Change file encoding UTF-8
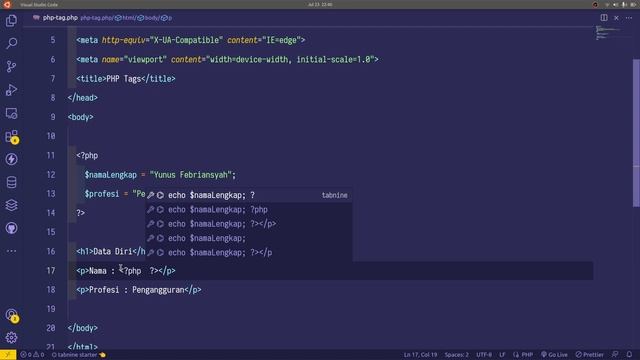The width and height of the screenshot is (640, 360). point(484,355)
